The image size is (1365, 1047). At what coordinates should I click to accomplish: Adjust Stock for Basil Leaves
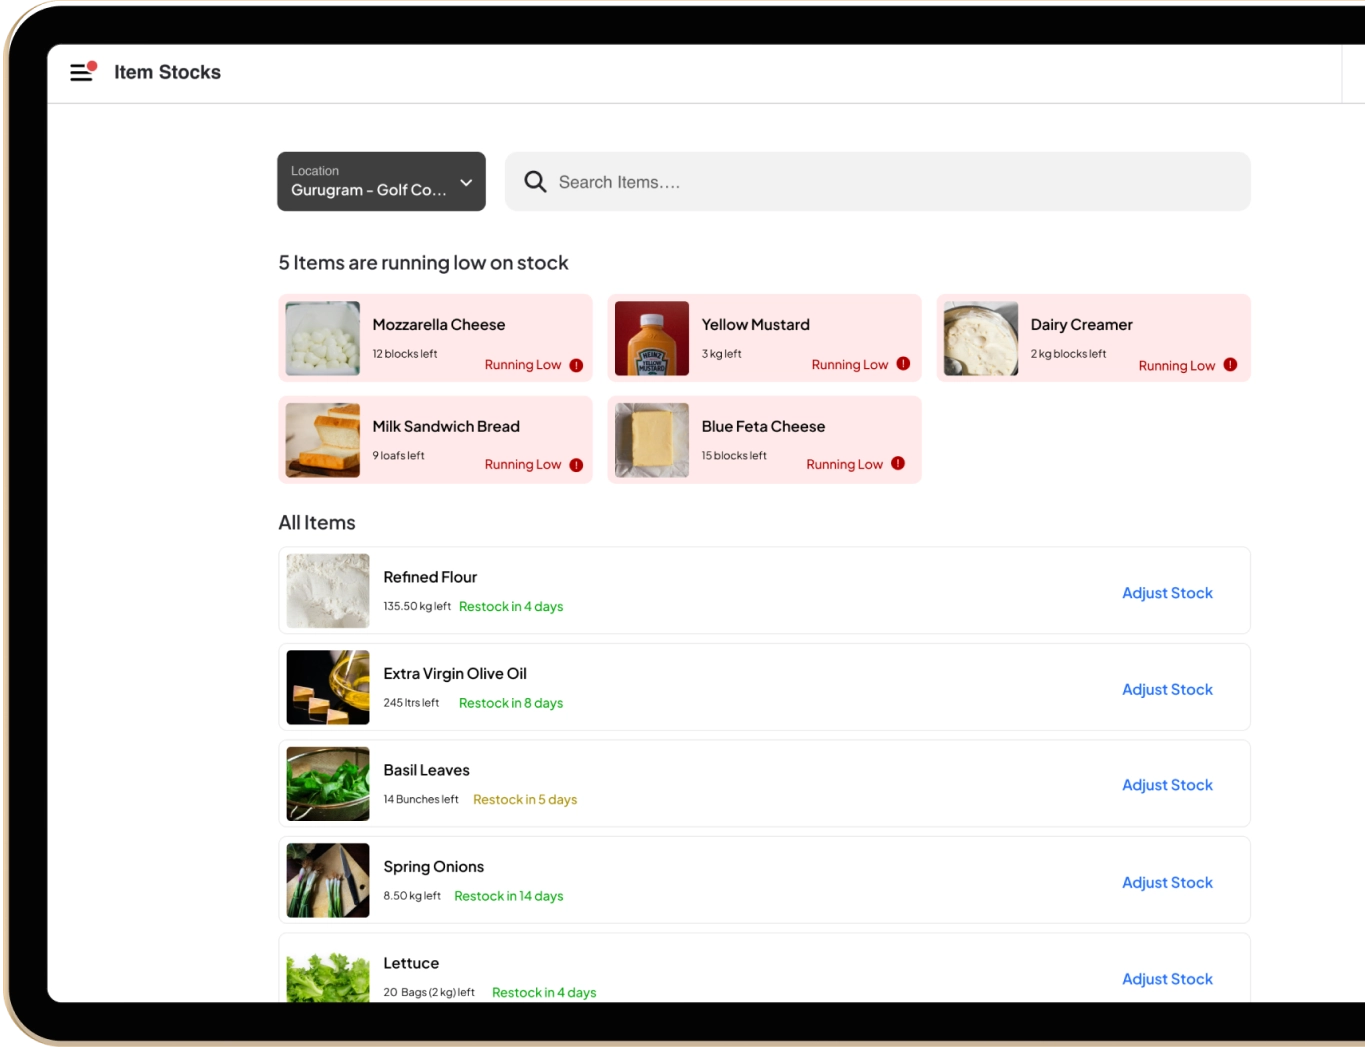pos(1166,786)
